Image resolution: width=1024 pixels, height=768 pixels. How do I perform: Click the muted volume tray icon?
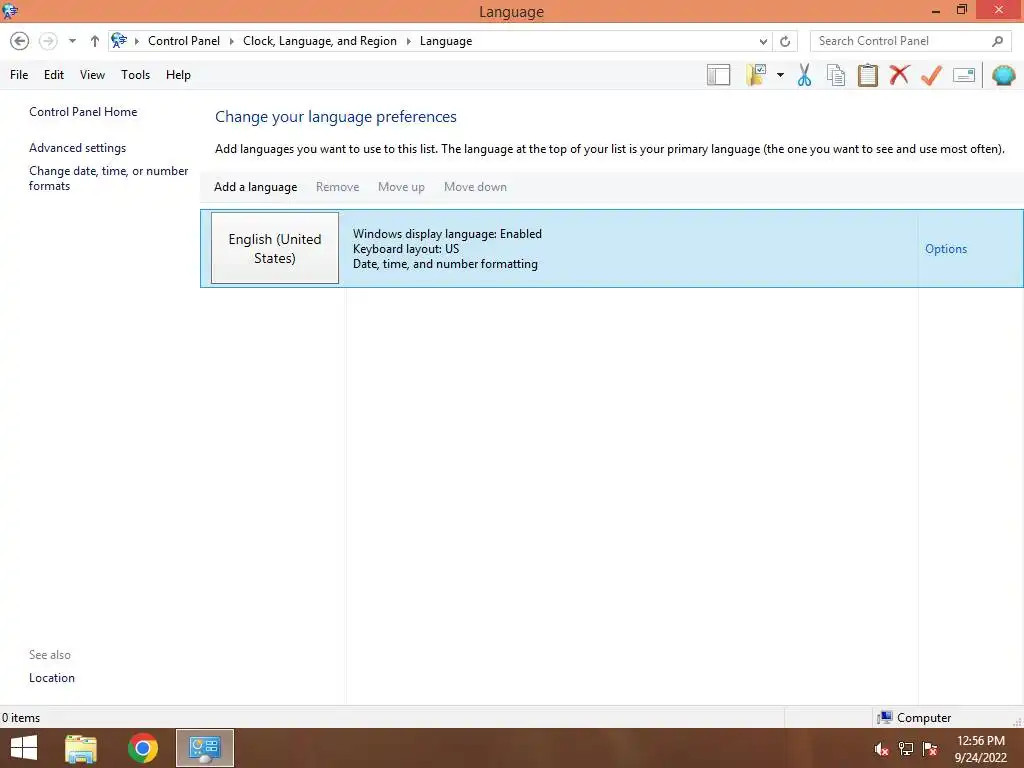(x=882, y=749)
